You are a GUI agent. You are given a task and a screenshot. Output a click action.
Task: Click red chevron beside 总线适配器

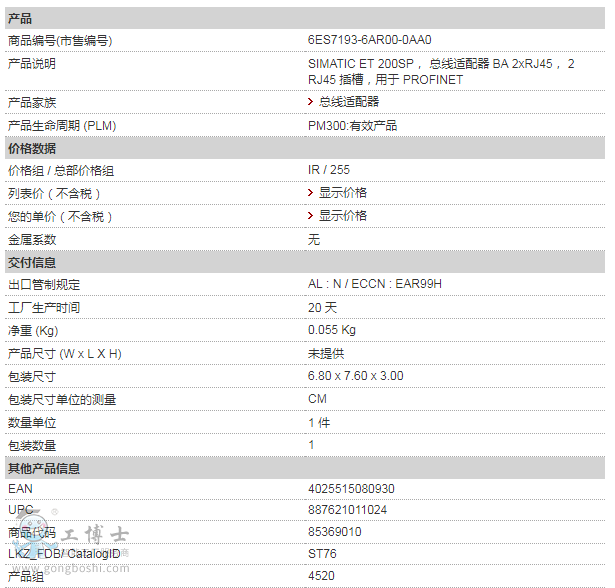click(310, 102)
